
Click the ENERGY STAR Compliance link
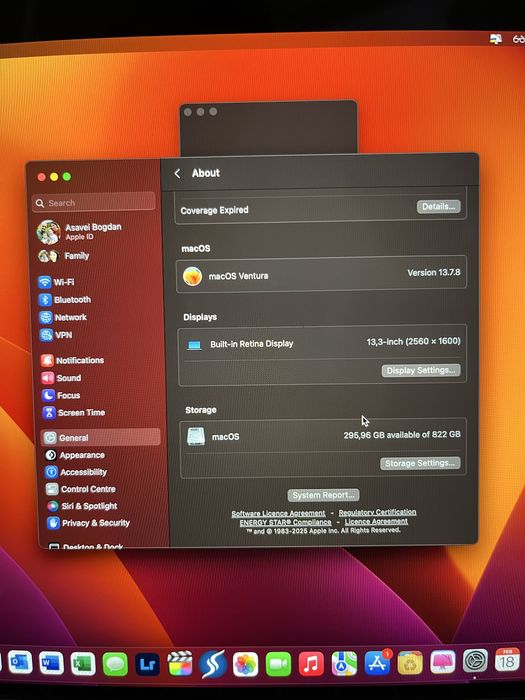pos(285,522)
